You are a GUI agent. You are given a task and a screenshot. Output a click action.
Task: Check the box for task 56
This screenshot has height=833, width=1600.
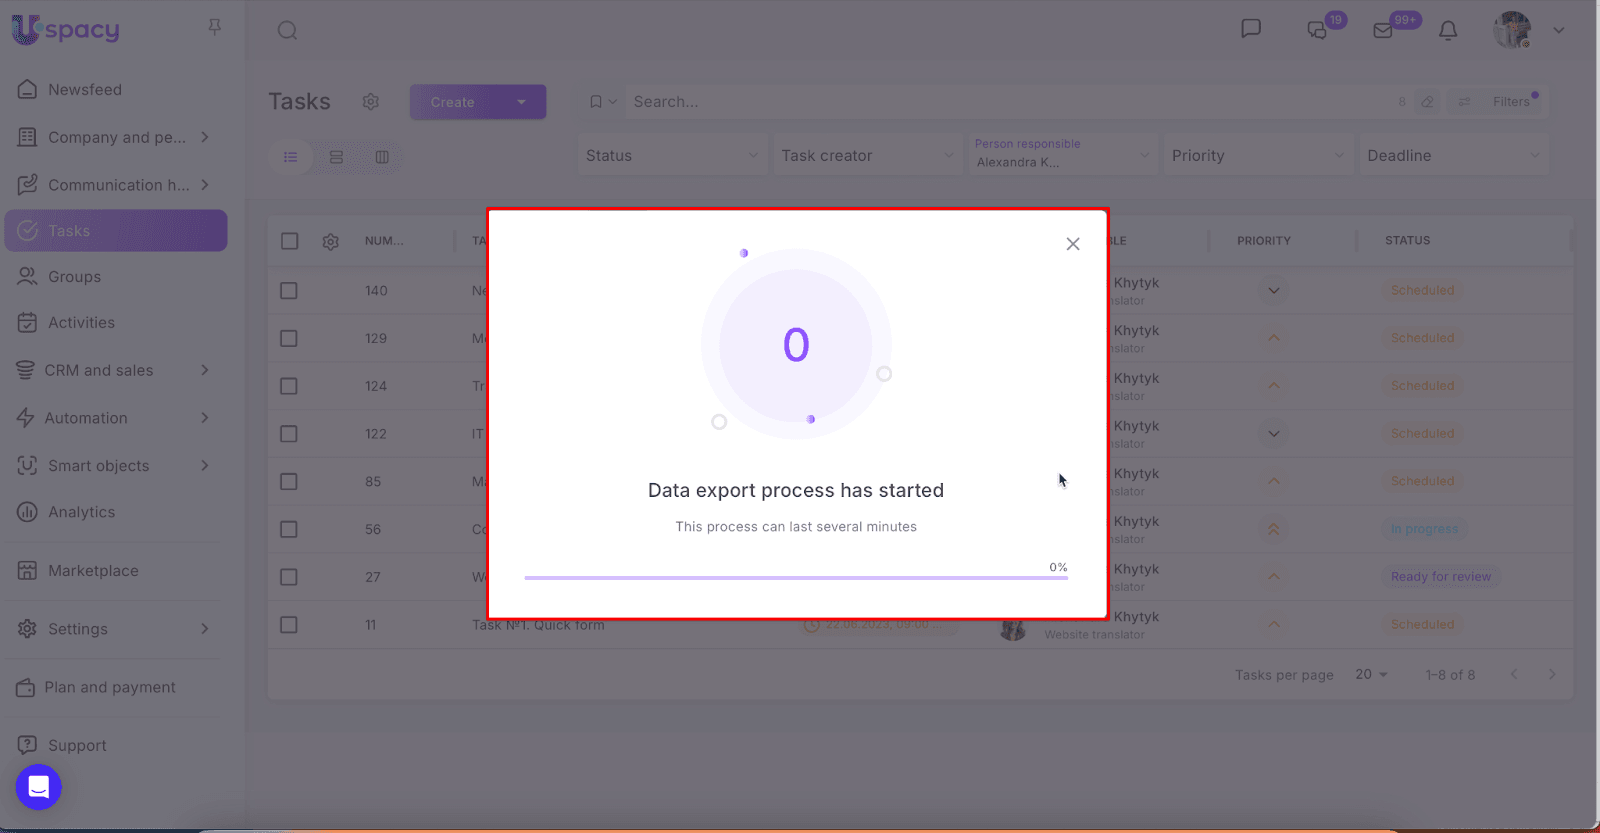(x=289, y=529)
